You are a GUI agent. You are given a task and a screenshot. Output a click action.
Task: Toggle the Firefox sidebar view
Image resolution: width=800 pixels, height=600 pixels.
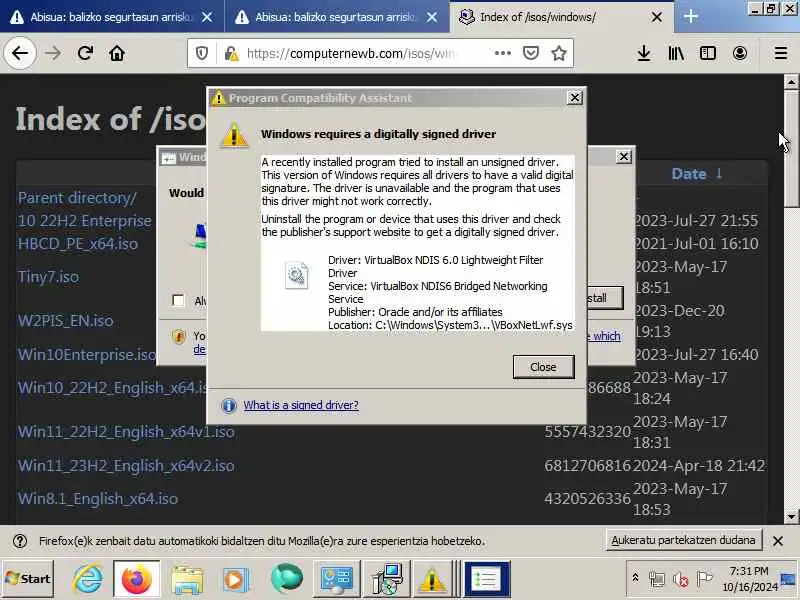[x=708, y=53]
